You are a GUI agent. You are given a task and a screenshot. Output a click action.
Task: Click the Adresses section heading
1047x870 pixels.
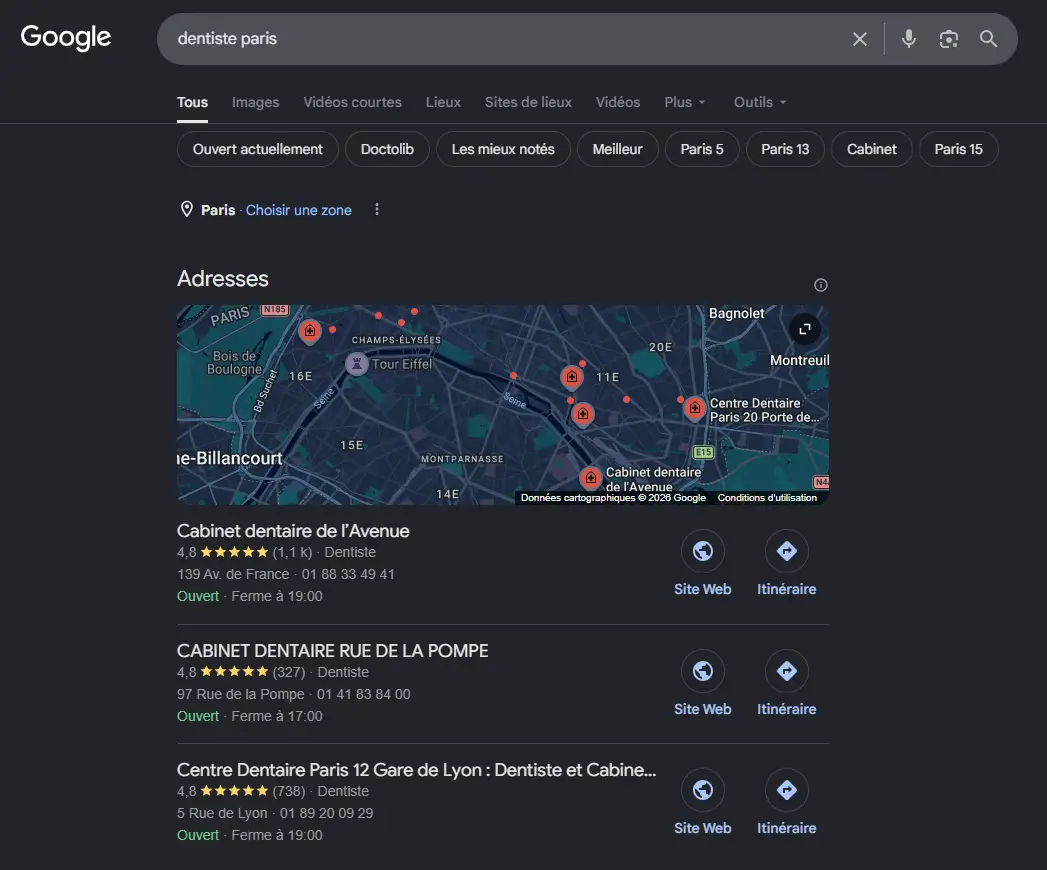pyautogui.click(x=222, y=278)
